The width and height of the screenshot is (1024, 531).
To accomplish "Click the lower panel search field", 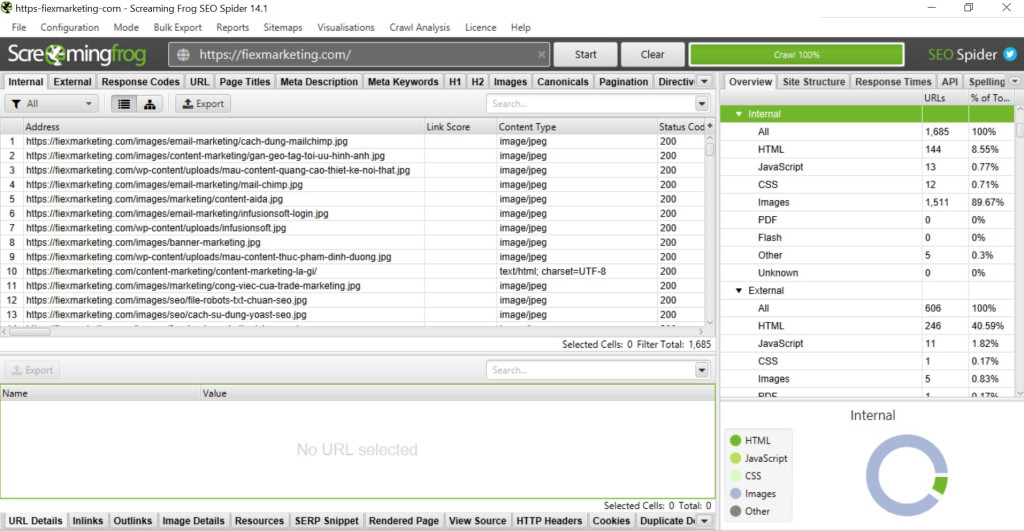I will [589, 370].
